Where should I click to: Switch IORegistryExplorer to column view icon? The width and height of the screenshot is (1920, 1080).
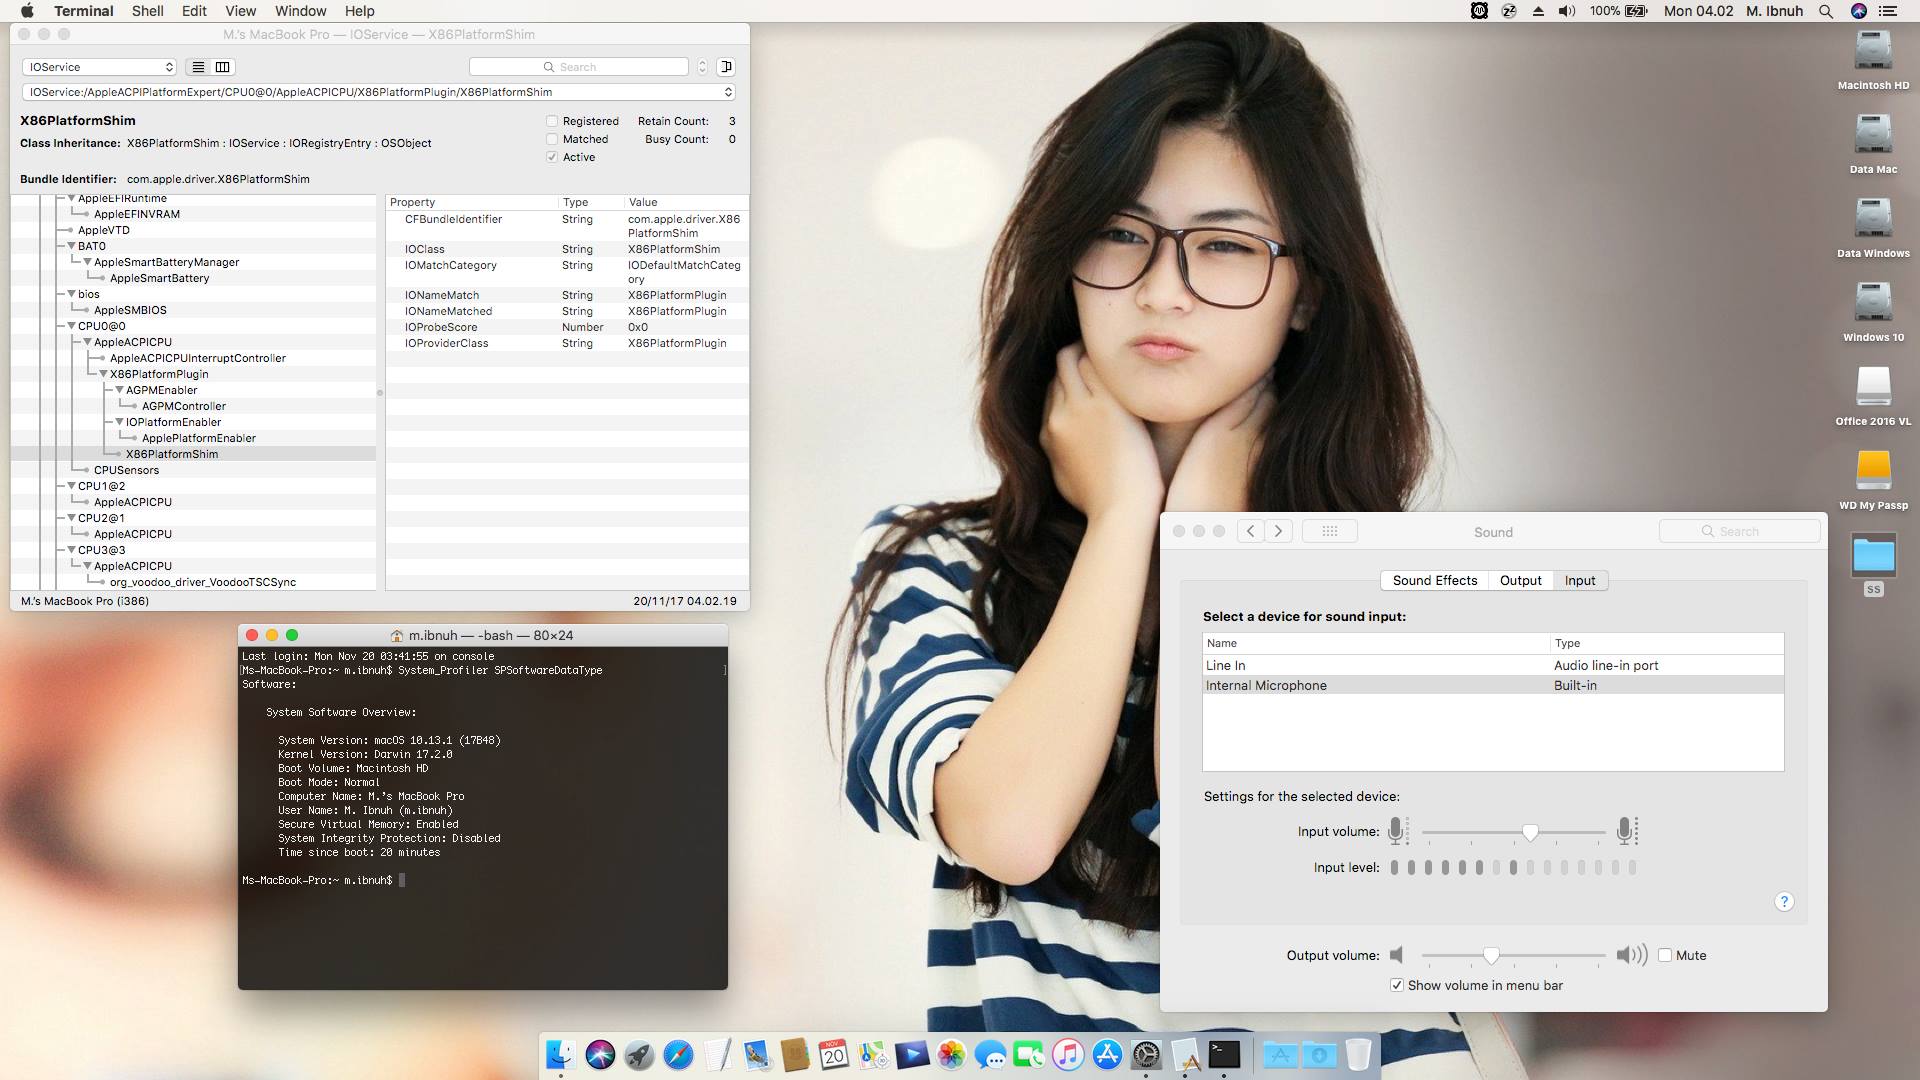click(x=222, y=67)
